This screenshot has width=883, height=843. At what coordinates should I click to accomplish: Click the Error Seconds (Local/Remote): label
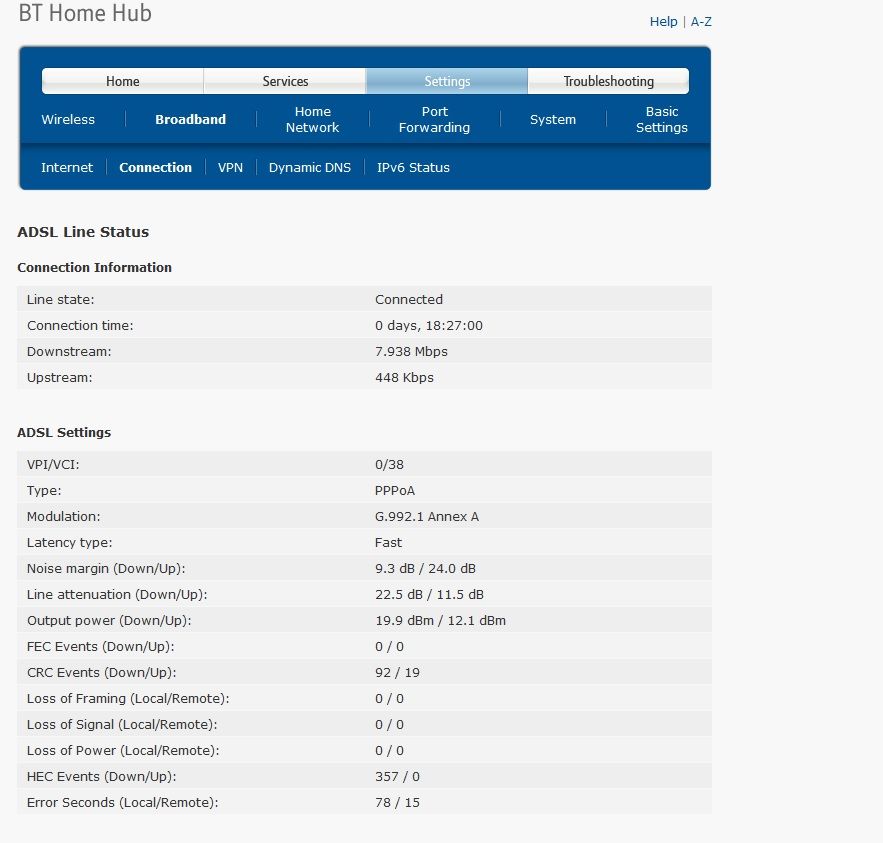coord(123,802)
